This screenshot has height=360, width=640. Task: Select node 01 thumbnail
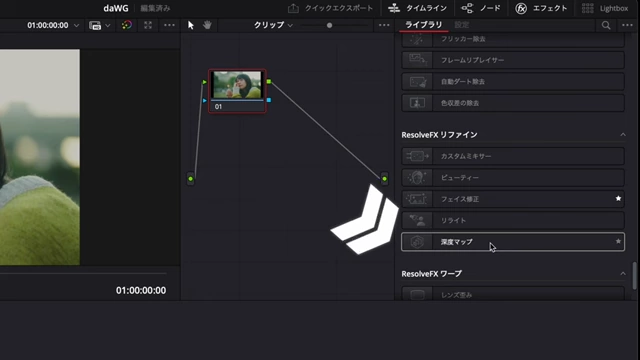(237, 85)
